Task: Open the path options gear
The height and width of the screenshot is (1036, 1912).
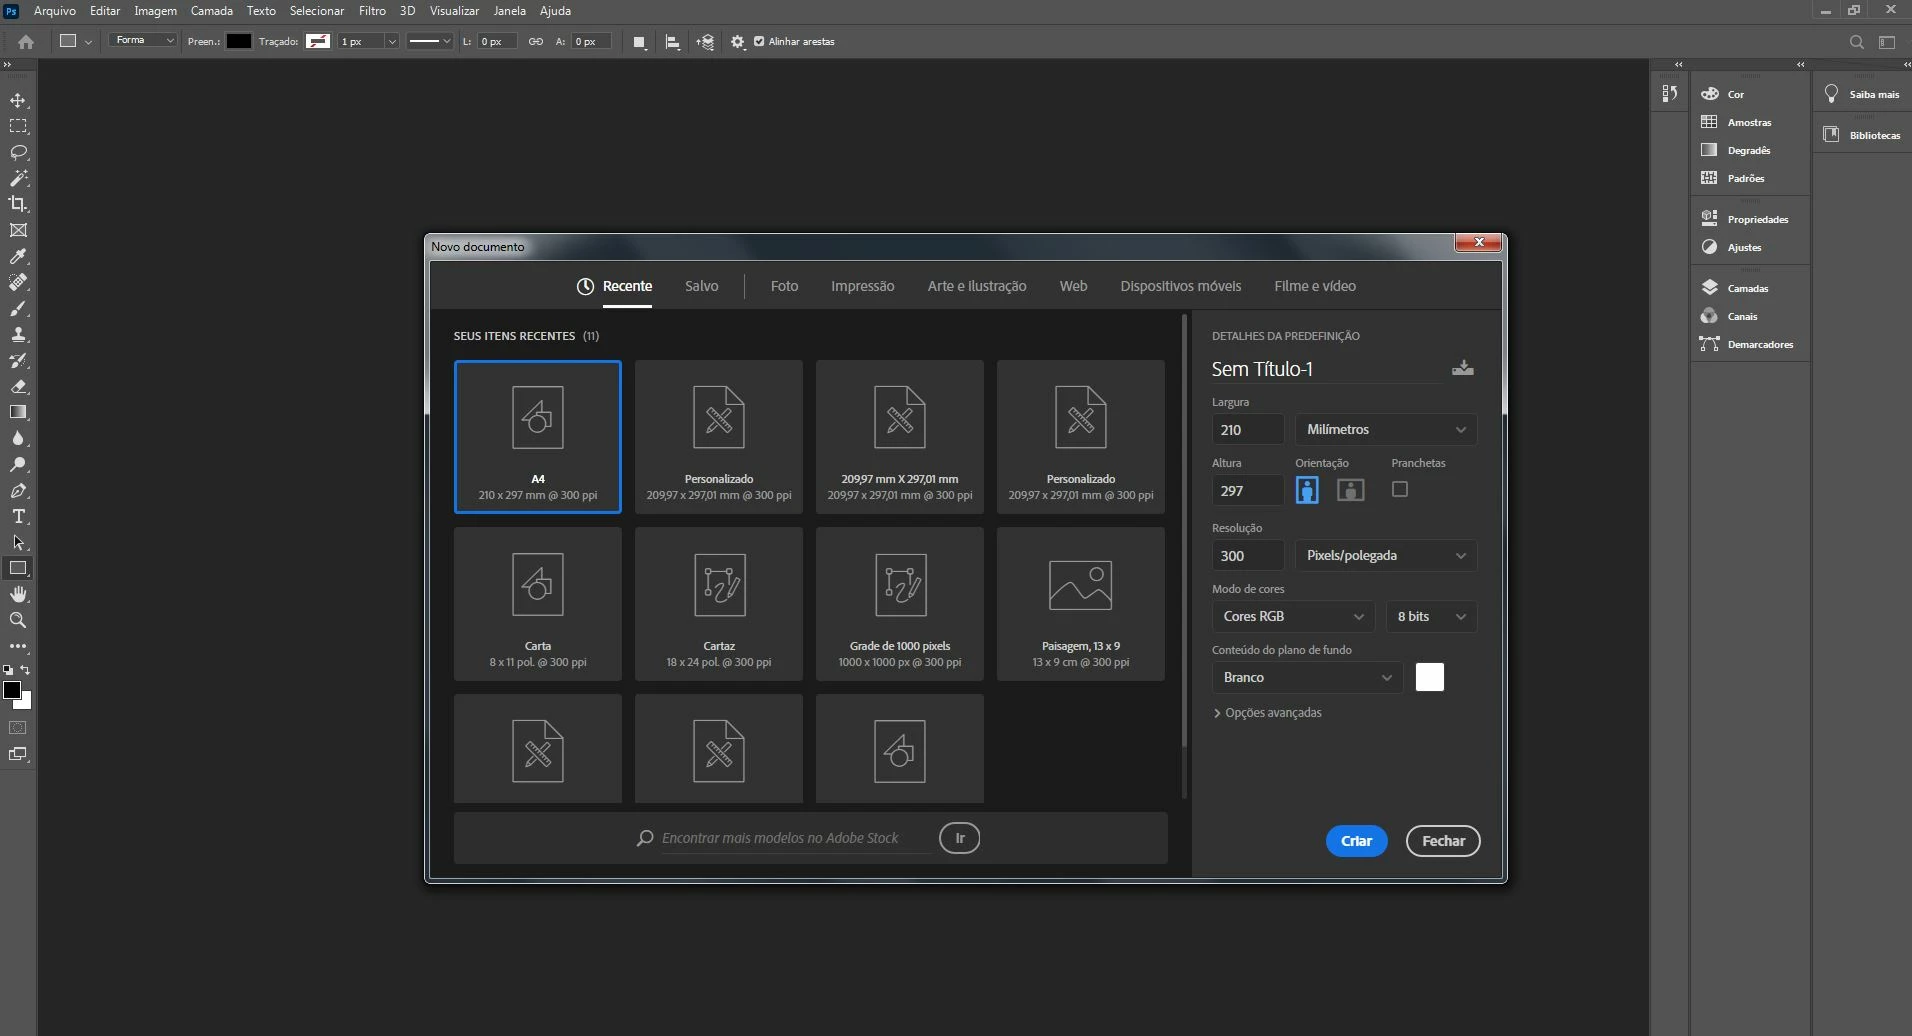Action: click(x=738, y=42)
